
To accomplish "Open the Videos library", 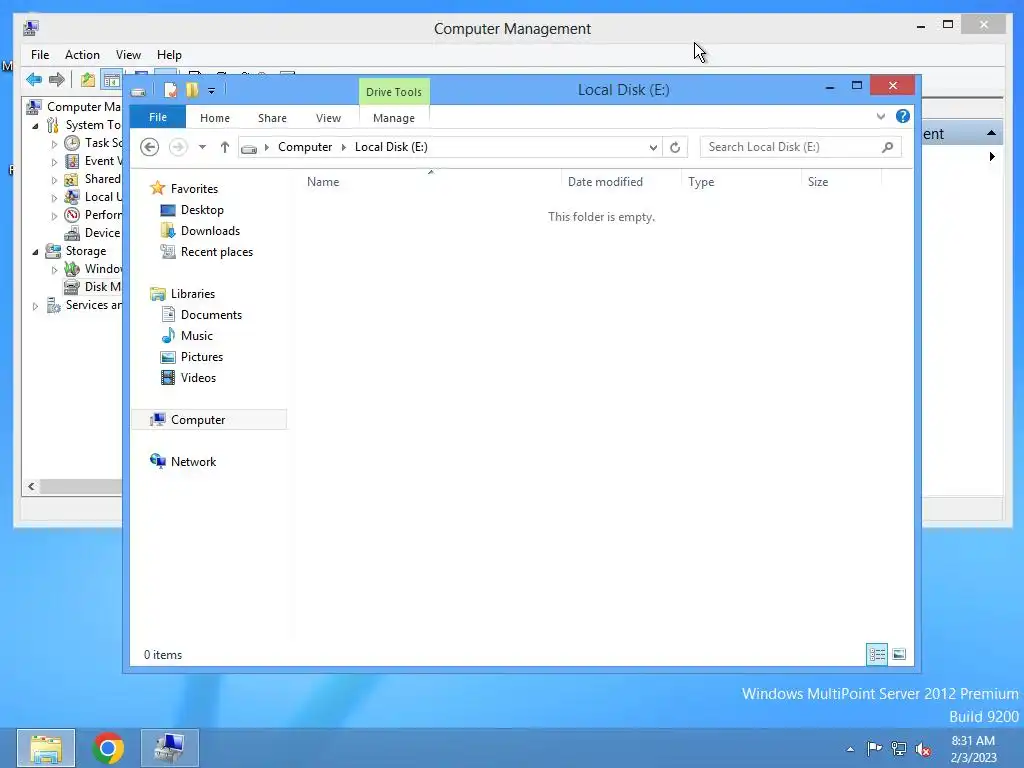I will 198,377.
